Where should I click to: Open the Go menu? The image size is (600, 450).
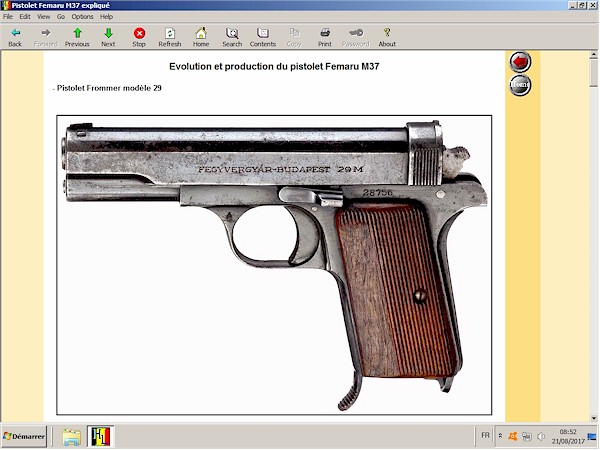click(x=61, y=16)
